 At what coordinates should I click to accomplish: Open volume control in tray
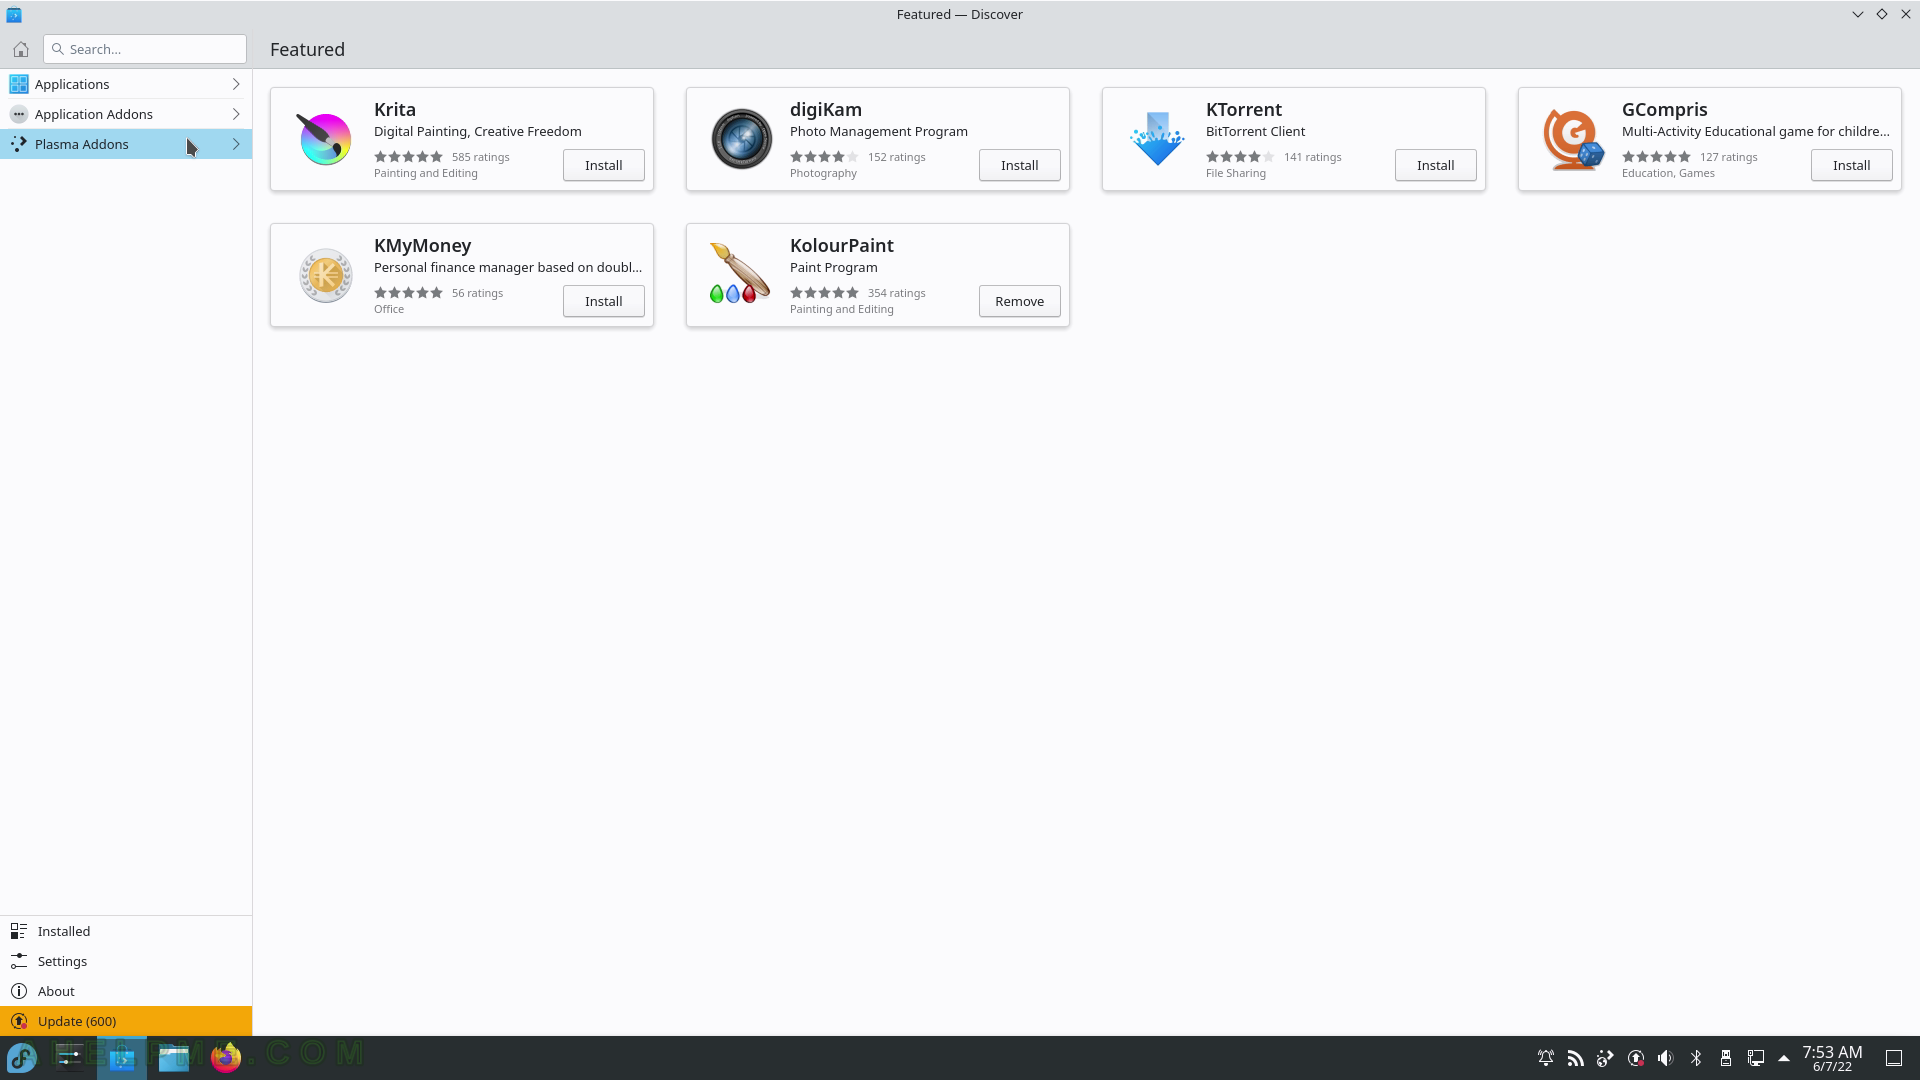pos(1666,1058)
